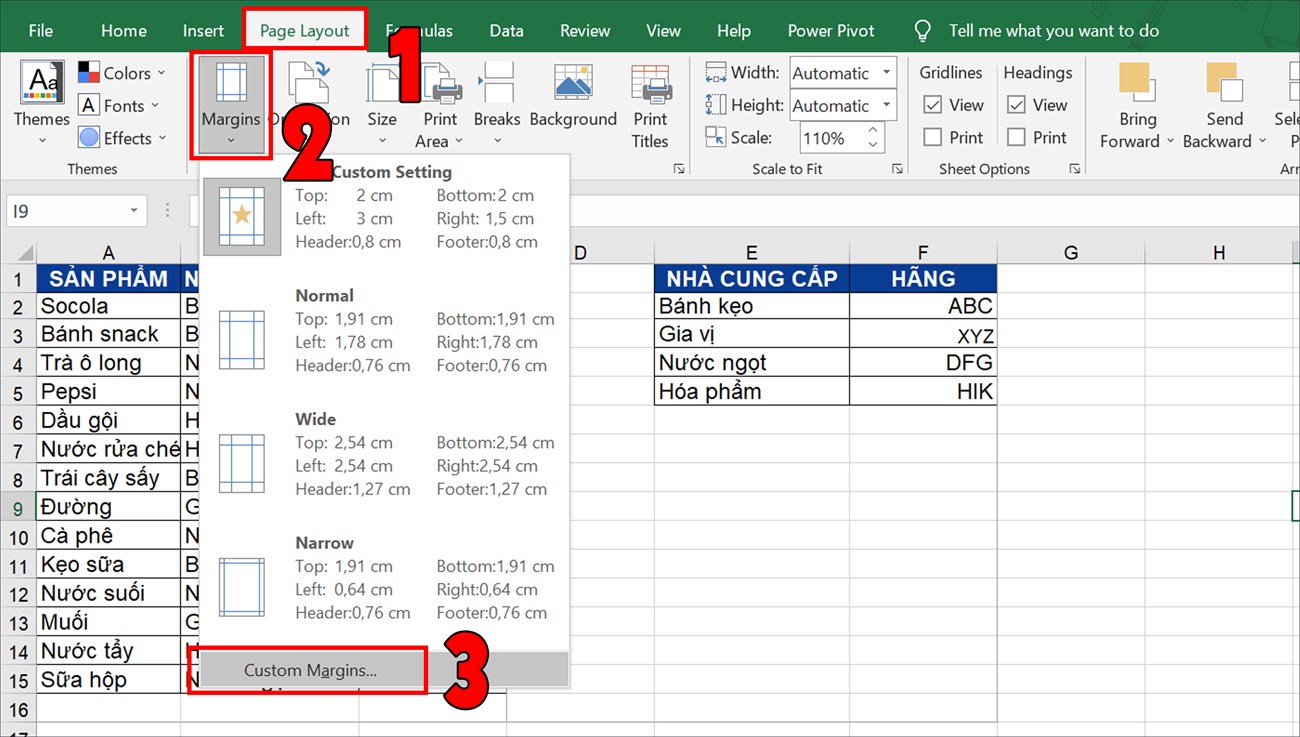The width and height of the screenshot is (1300, 737).
Task: Open the Background picture tool
Action: [x=572, y=100]
